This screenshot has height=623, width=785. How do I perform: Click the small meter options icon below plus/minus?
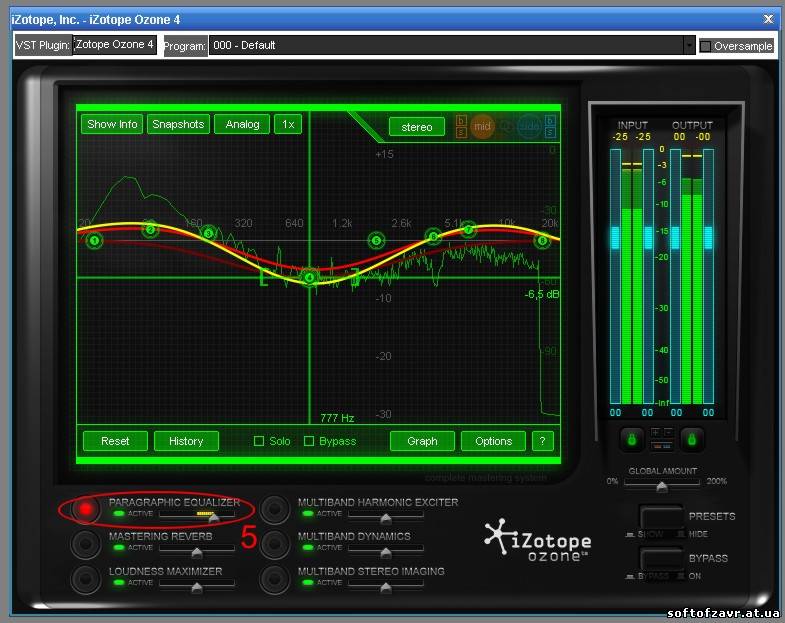[662, 445]
